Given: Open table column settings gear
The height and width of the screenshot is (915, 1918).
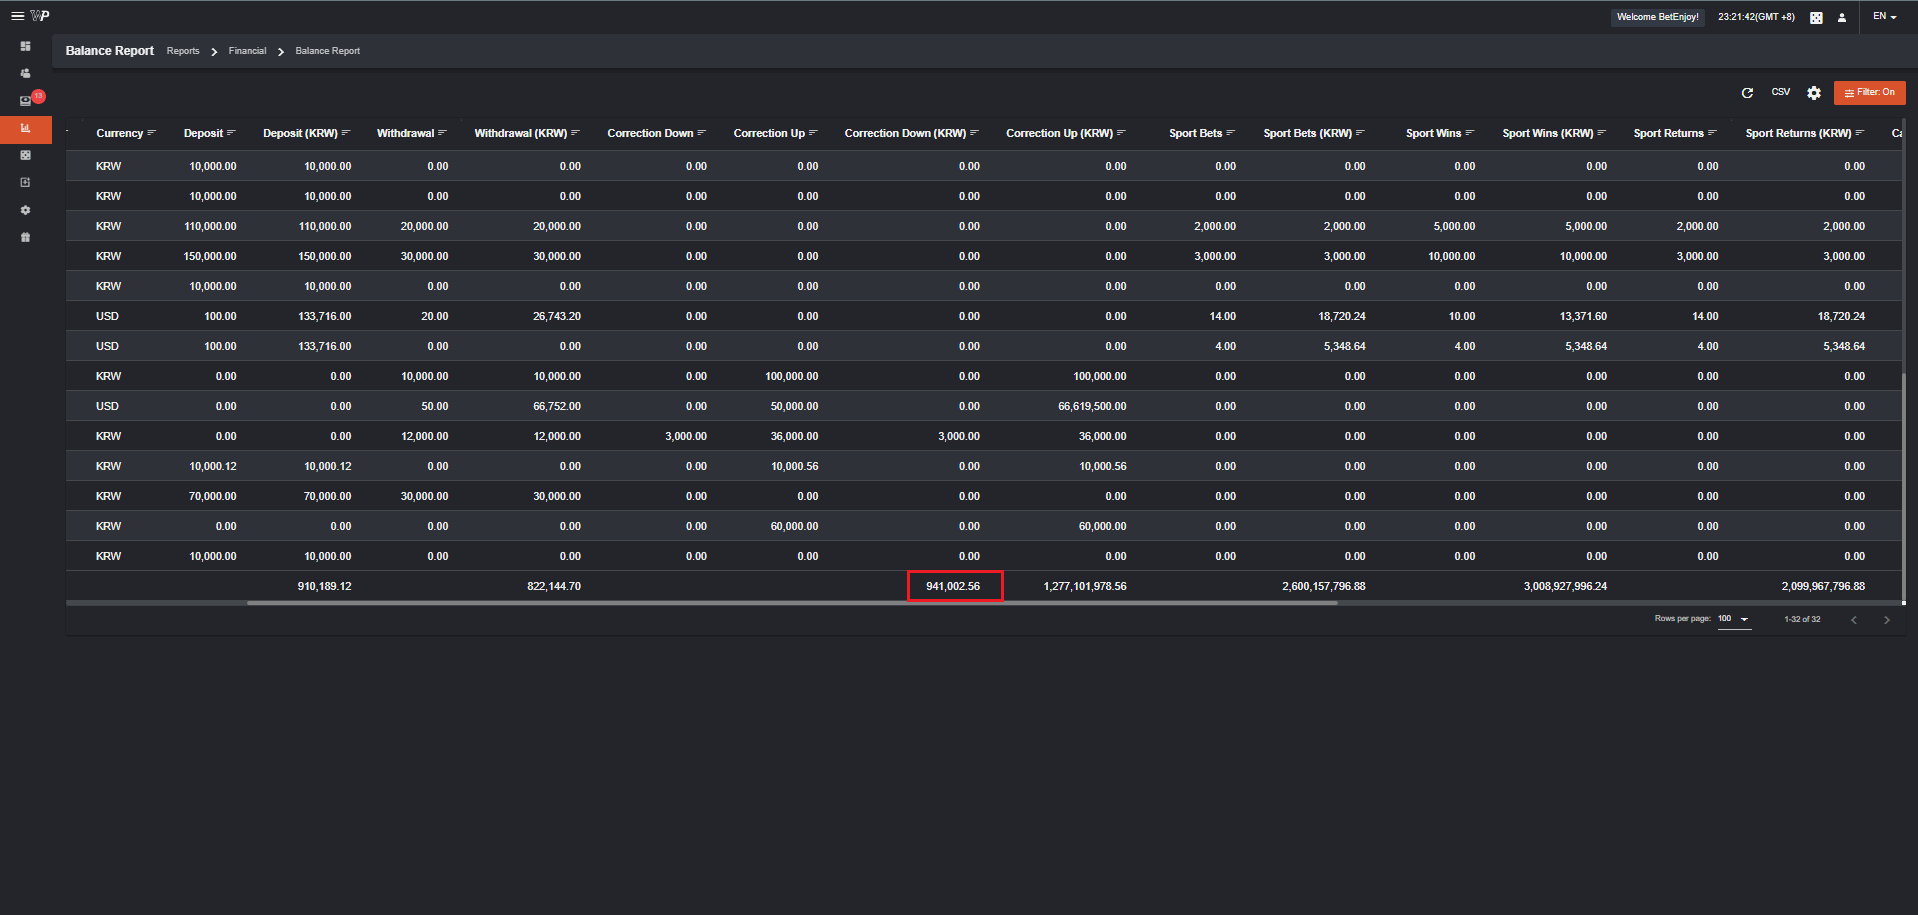Looking at the screenshot, I should (x=1814, y=93).
